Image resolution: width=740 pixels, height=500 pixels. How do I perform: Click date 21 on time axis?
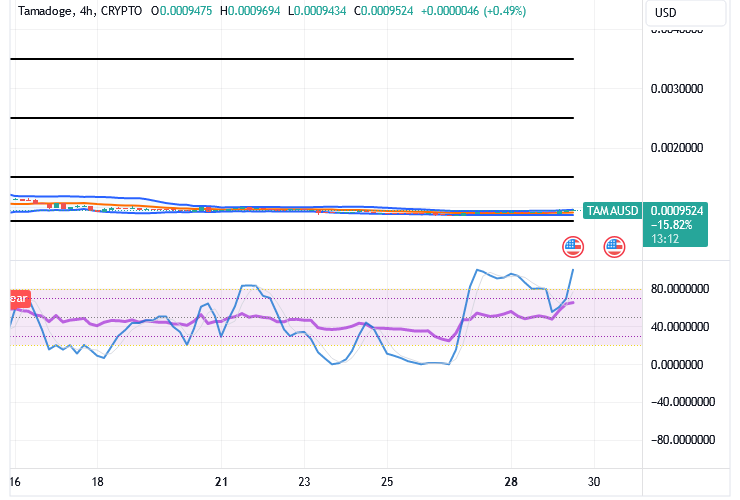pos(221,482)
